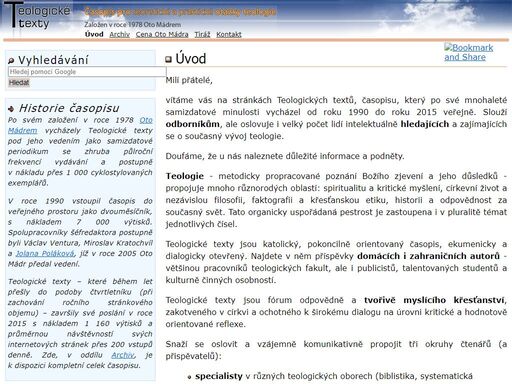Go to Cena Oto Mádra page
This screenshot has width=512, height=384.
[162, 34]
